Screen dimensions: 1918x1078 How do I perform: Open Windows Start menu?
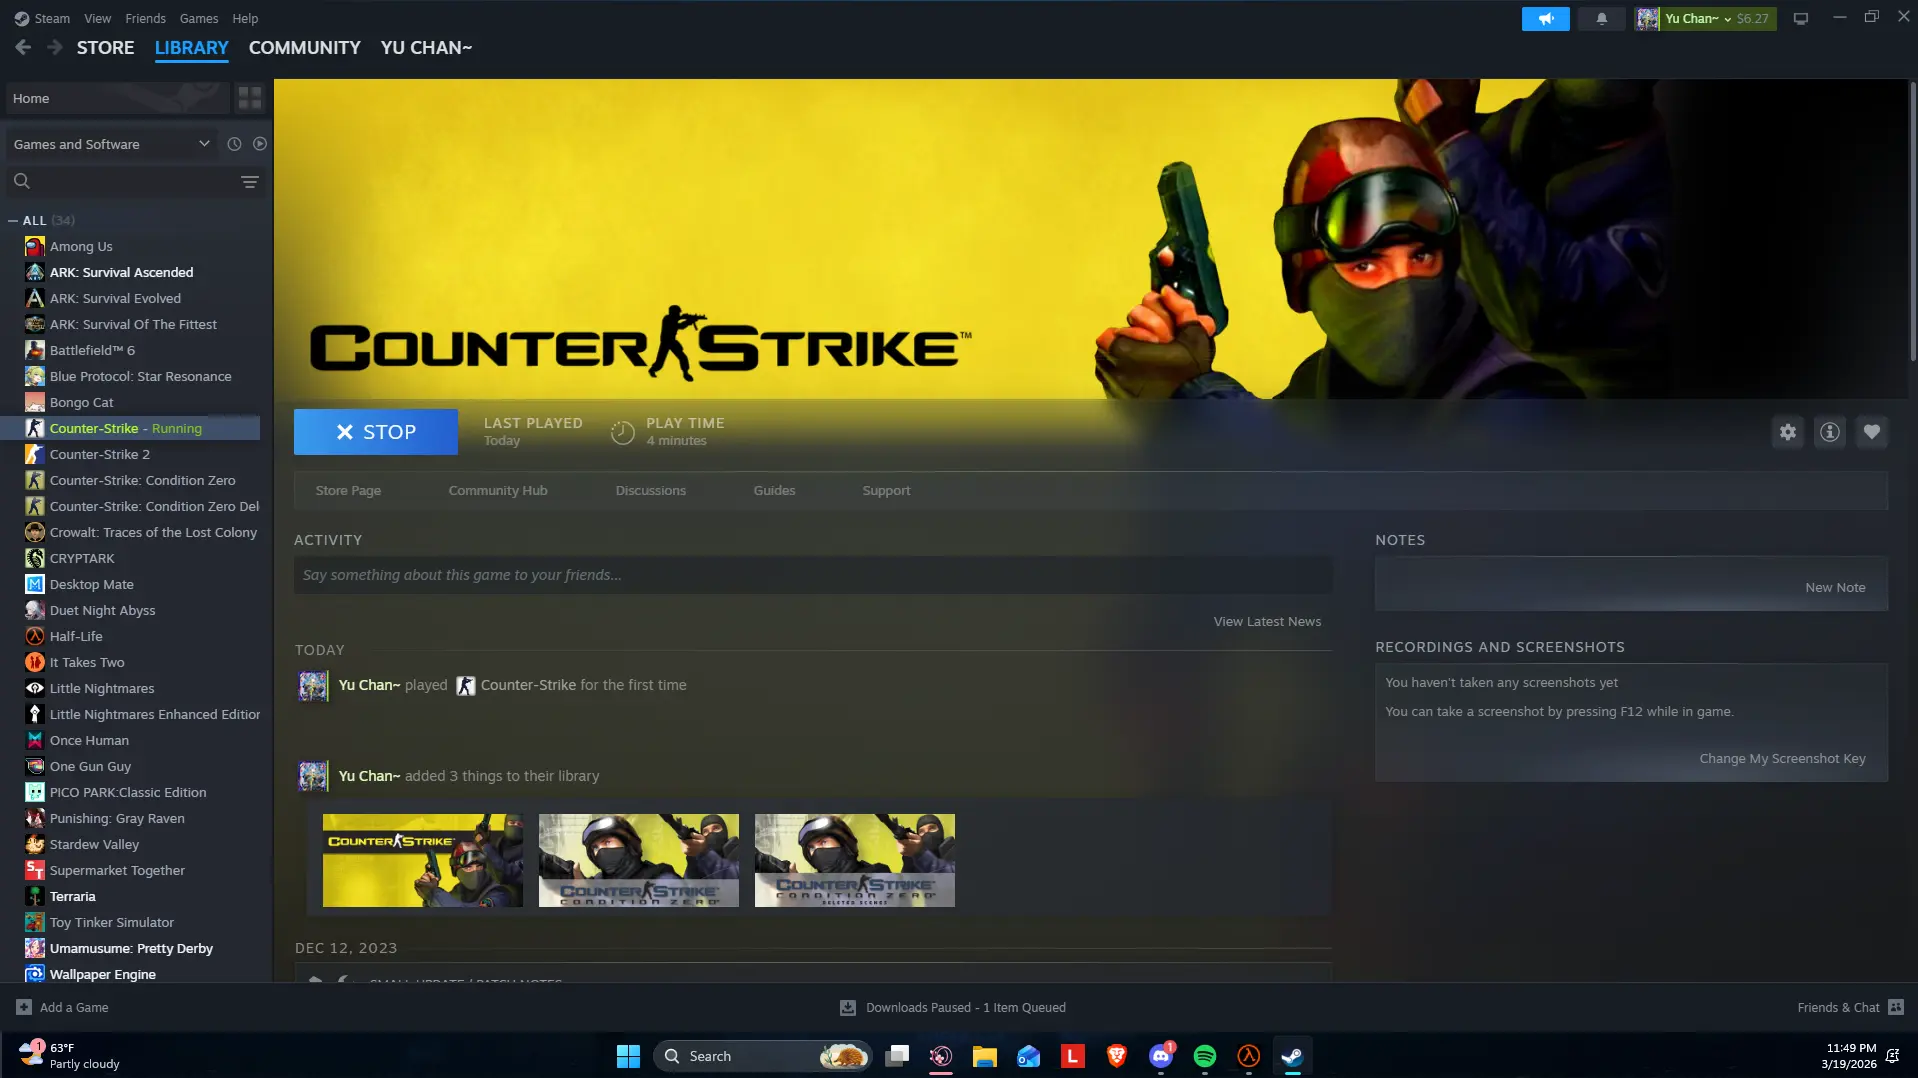(628, 1056)
